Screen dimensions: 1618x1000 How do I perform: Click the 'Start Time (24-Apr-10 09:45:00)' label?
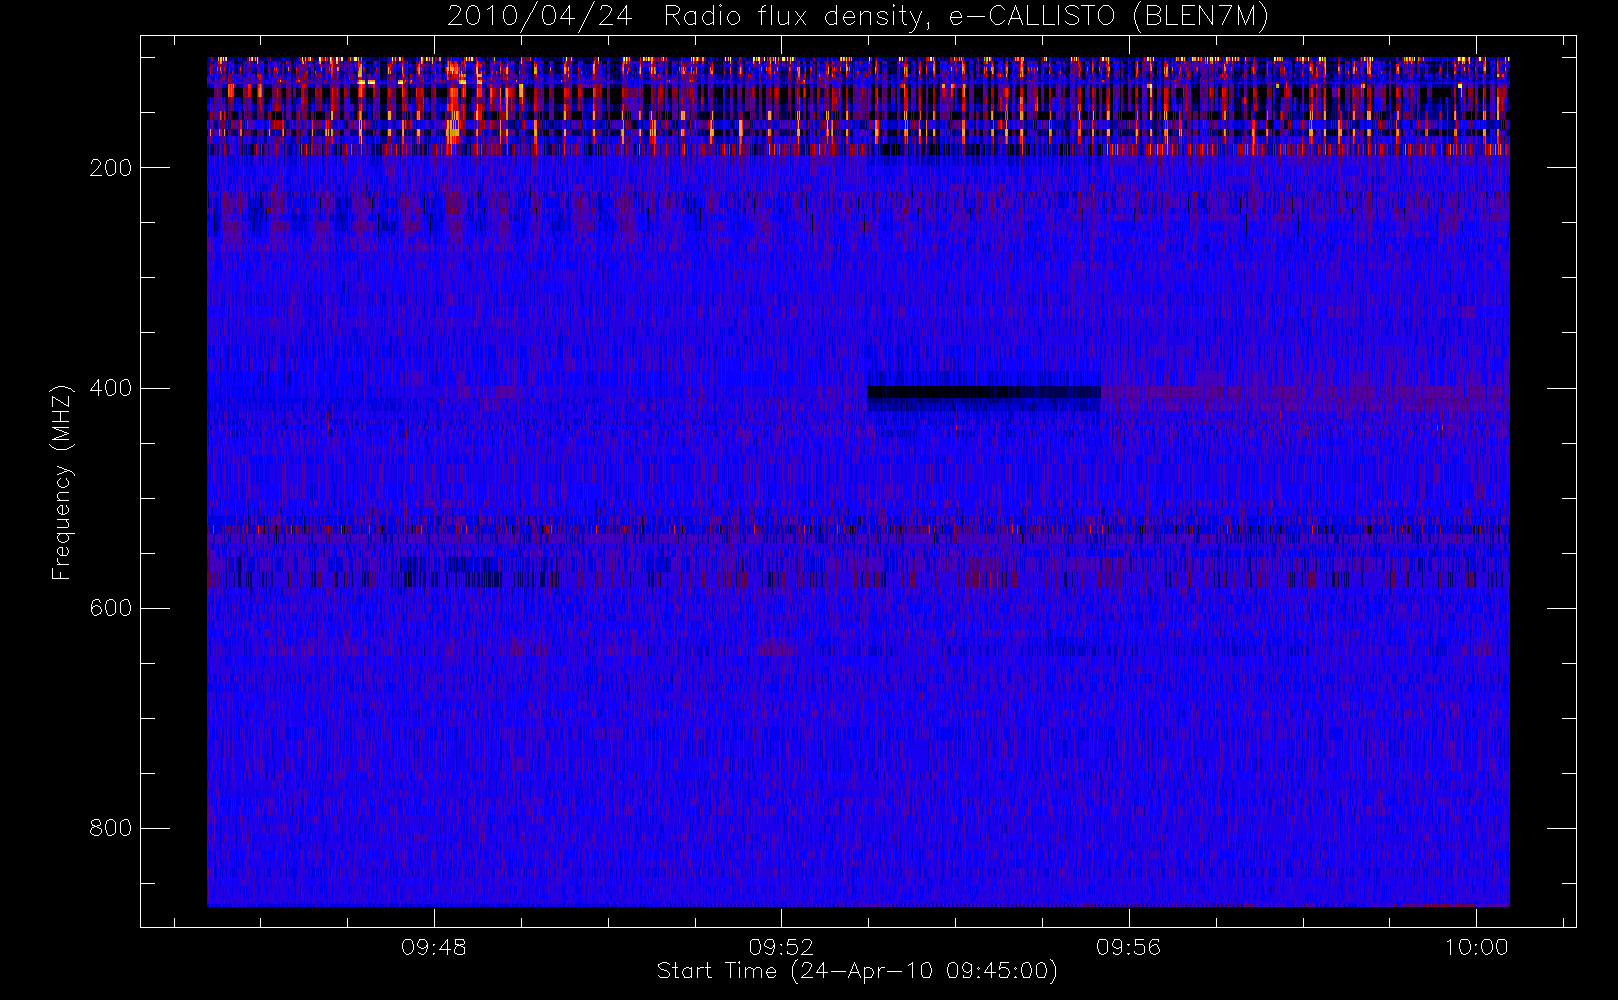(x=857, y=971)
